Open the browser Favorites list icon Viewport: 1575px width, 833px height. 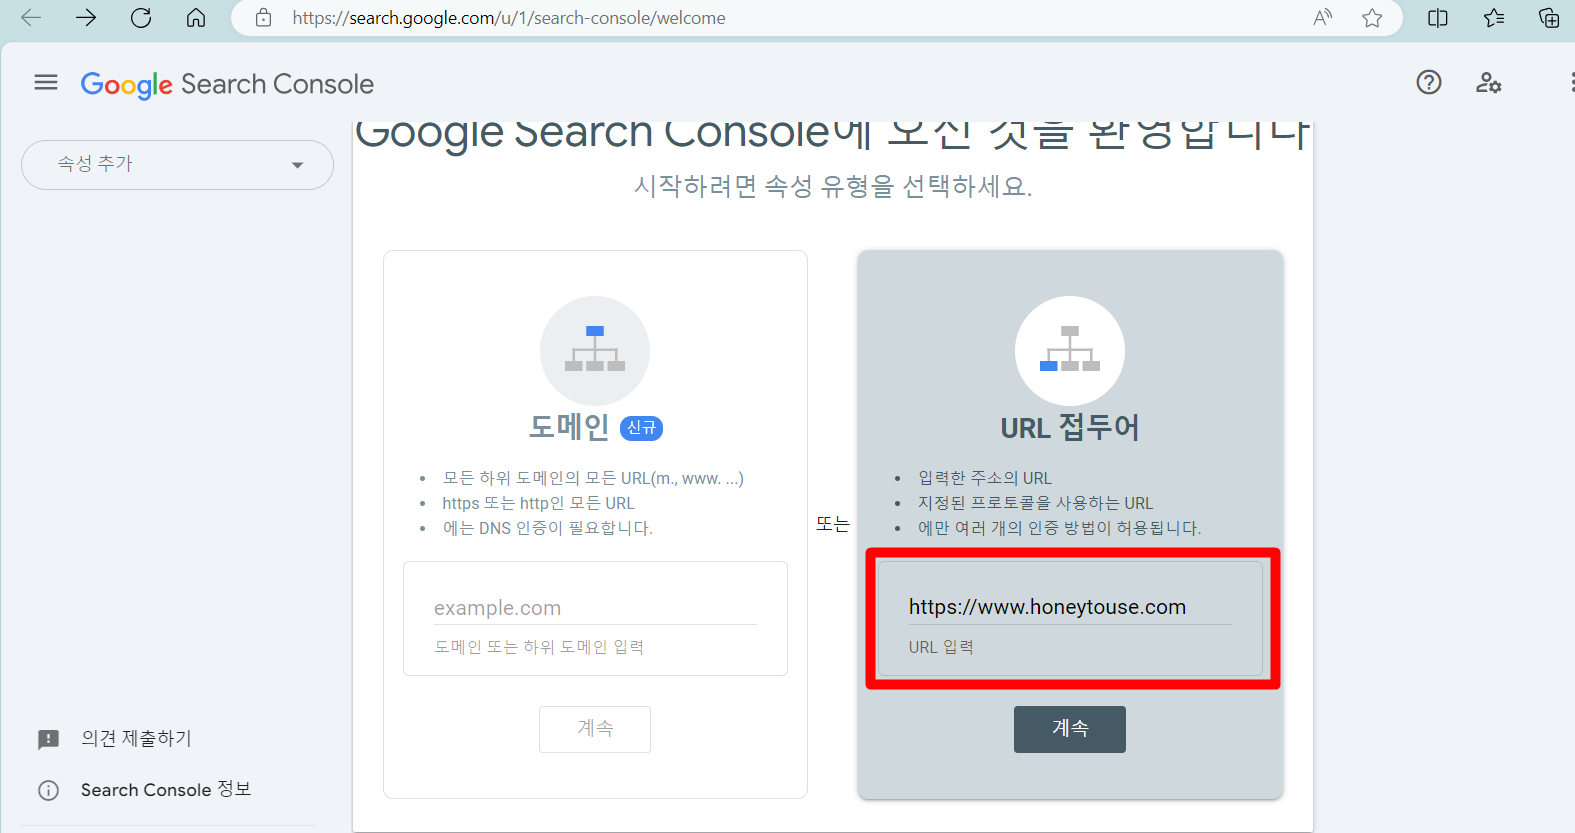(1494, 18)
